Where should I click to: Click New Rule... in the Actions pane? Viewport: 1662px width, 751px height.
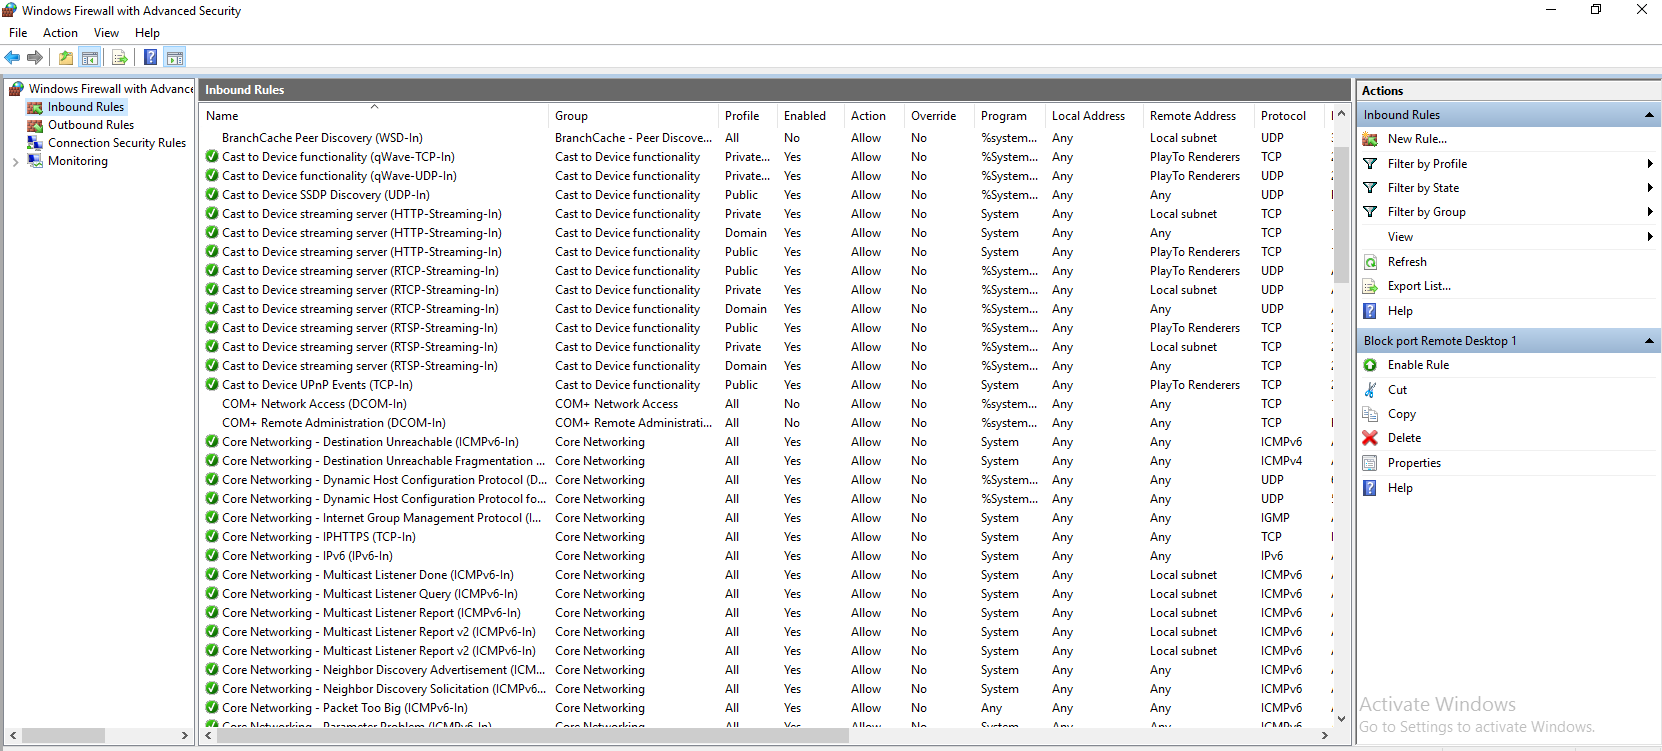(1417, 139)
